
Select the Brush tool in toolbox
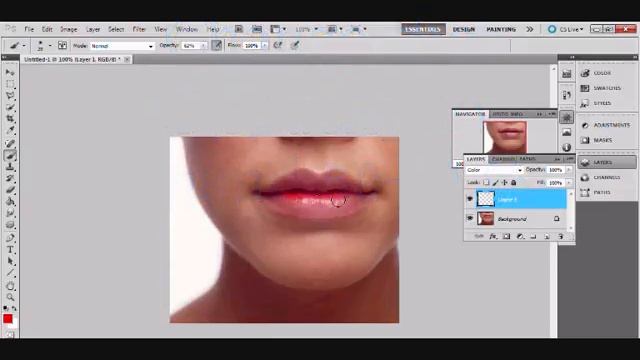click(10, 155)
